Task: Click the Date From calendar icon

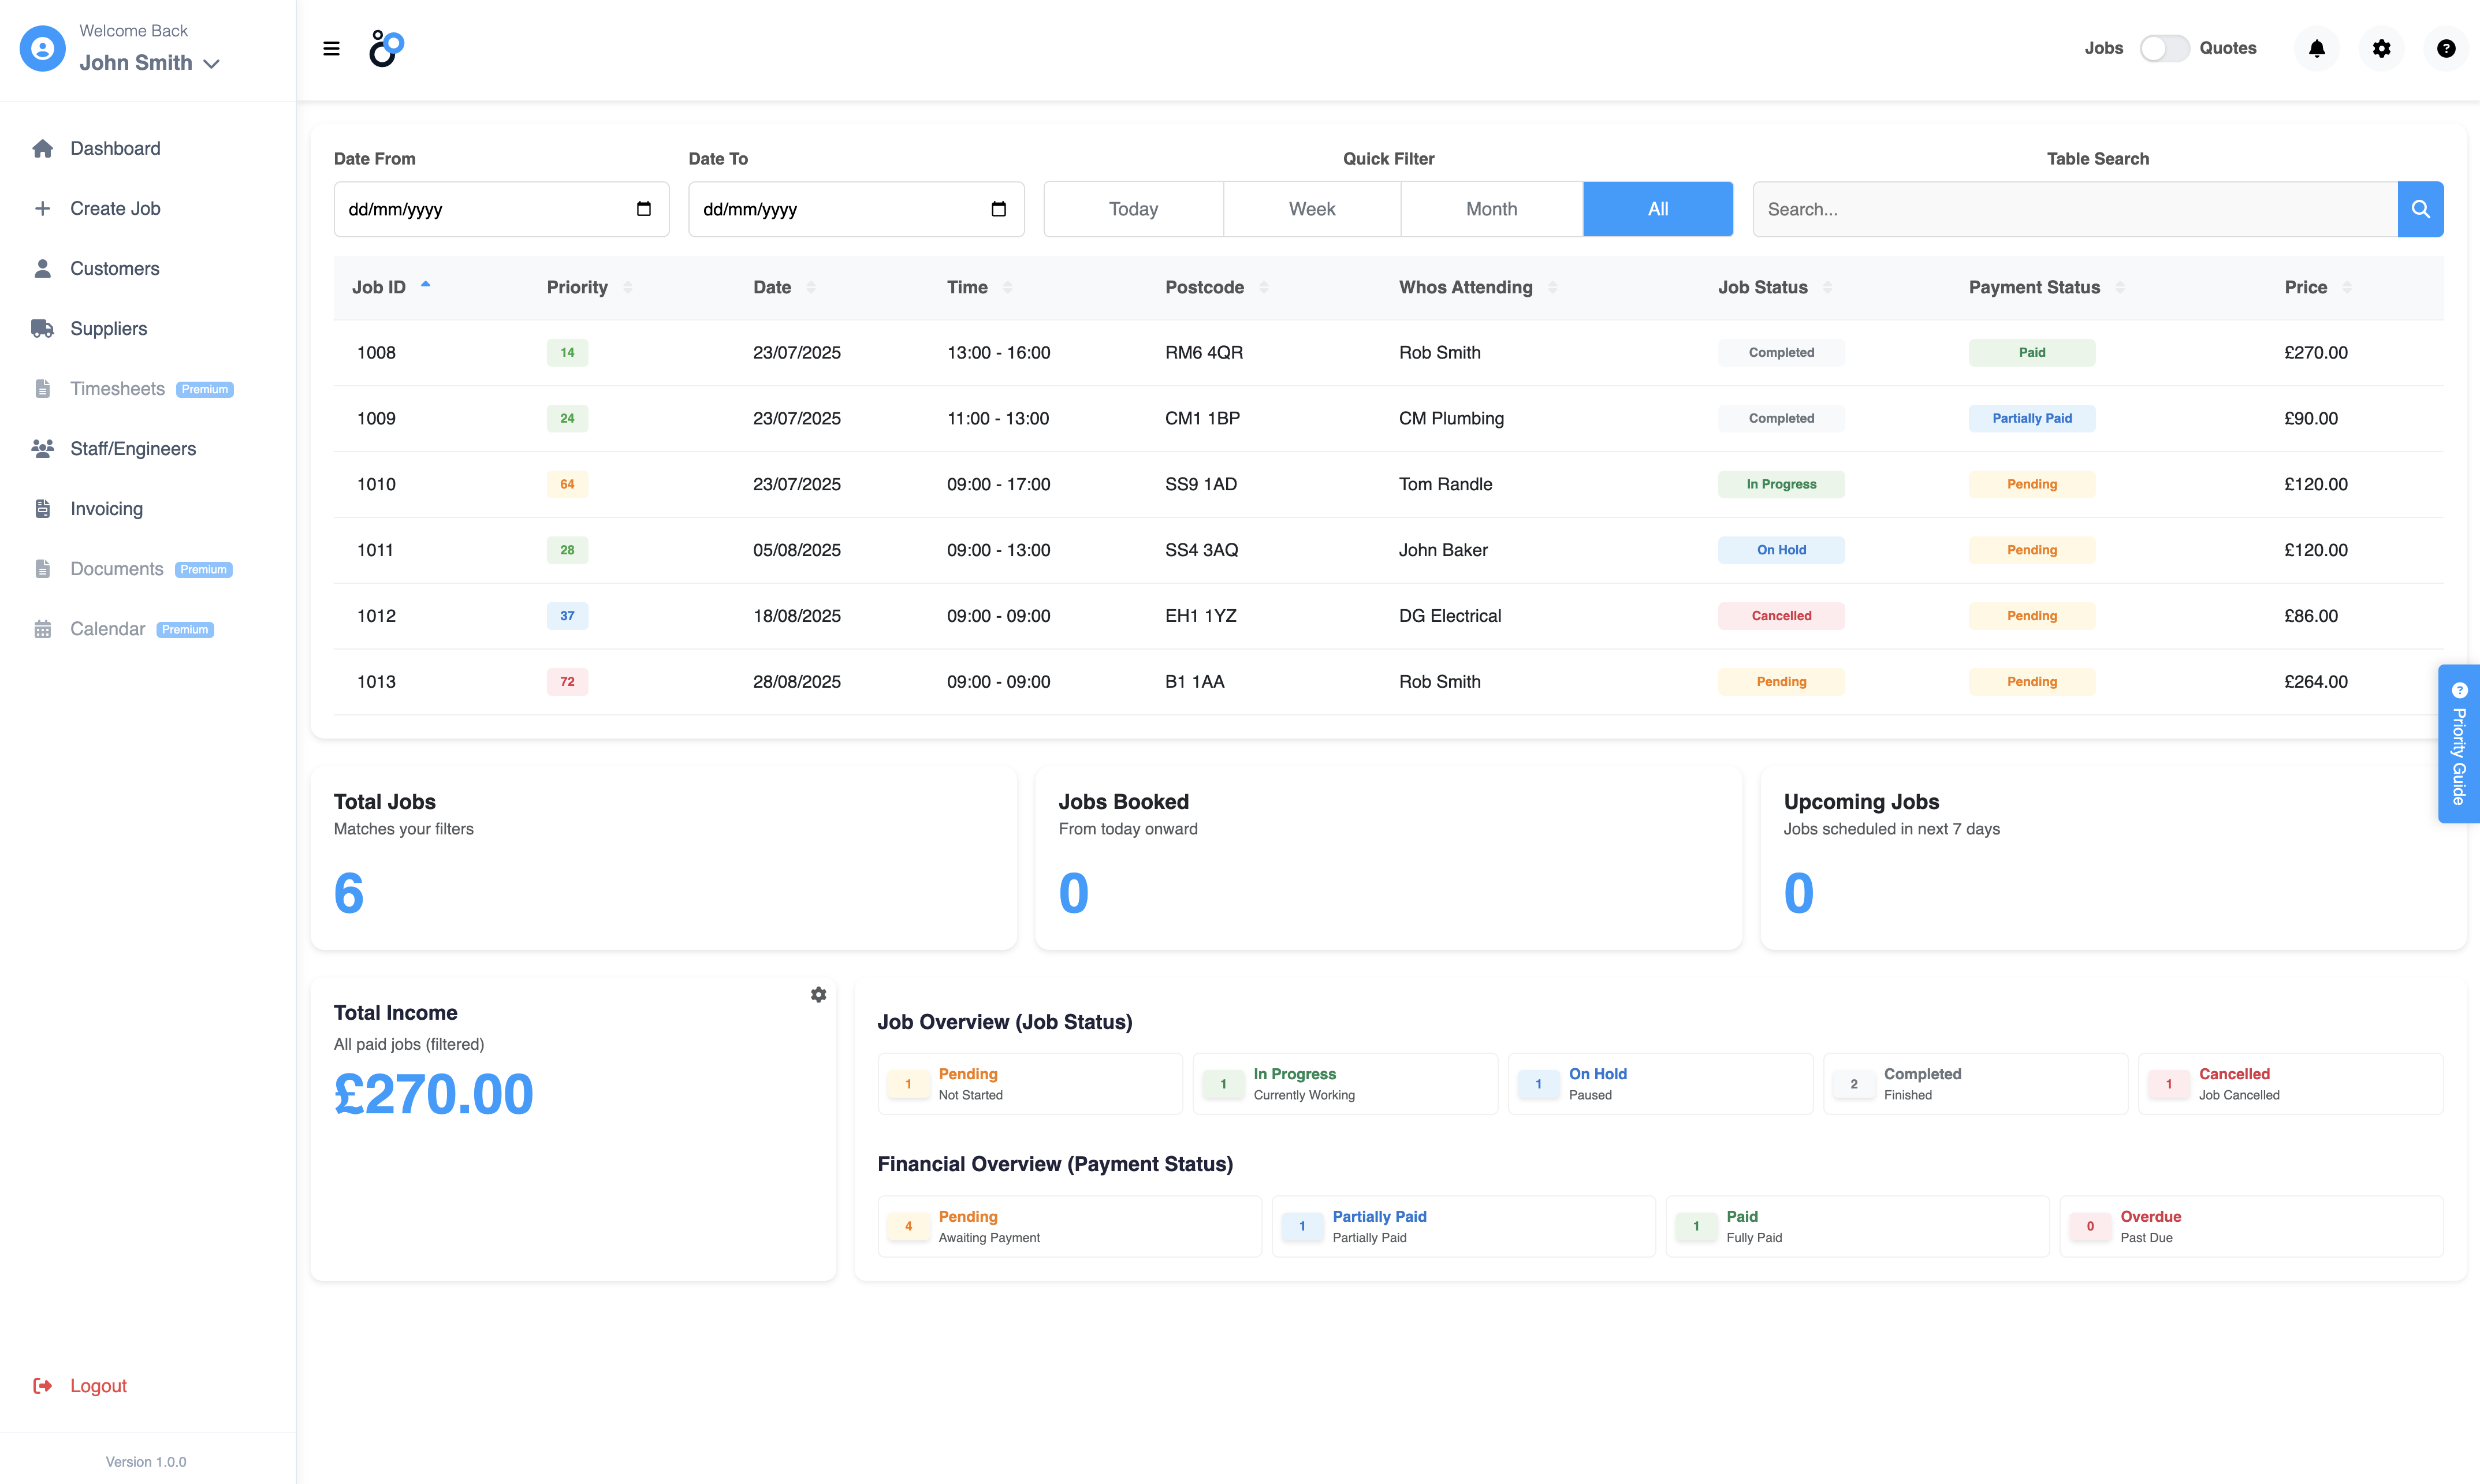Action: tap(643, 209)
